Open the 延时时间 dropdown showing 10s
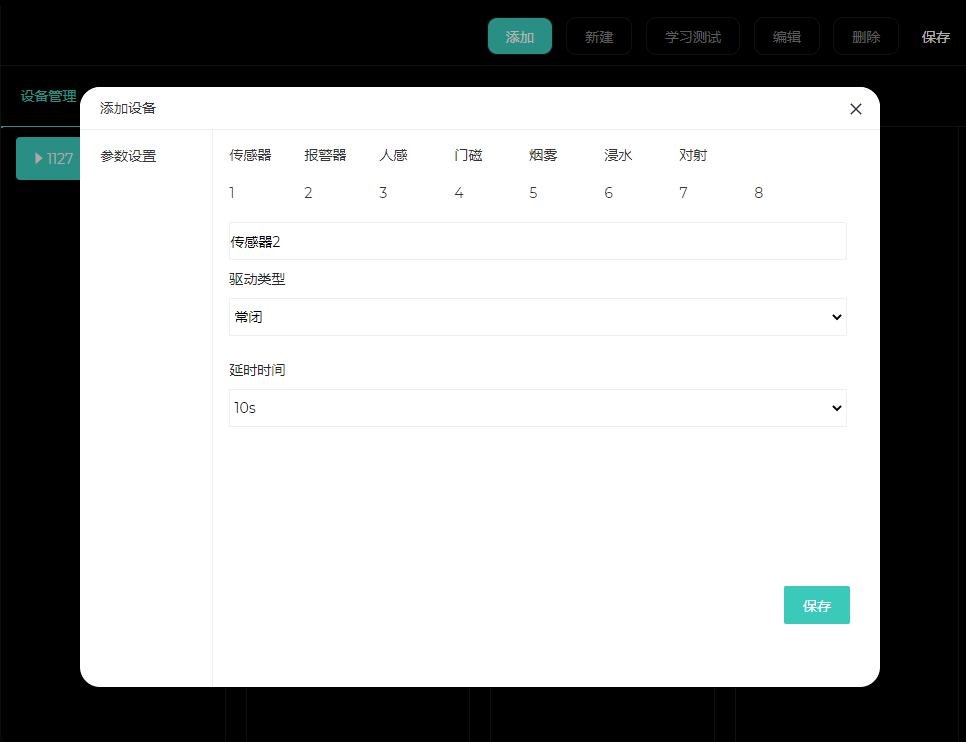The image size is (966, 742). click(x=538, y=407)
